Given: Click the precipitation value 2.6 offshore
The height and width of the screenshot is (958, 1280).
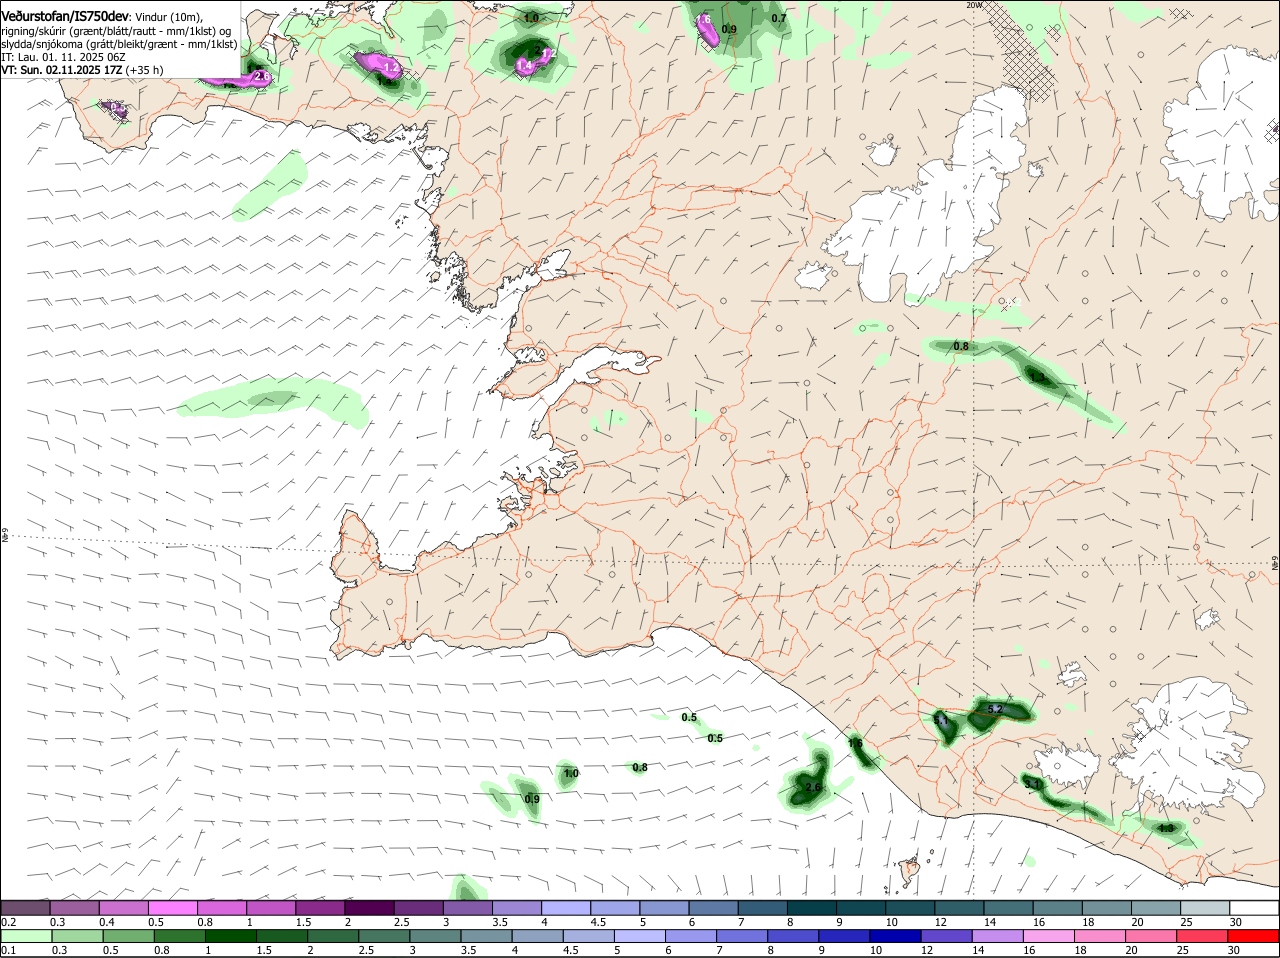Looking at the screenshot, I should pyautogui.click(x=813, y=788).
